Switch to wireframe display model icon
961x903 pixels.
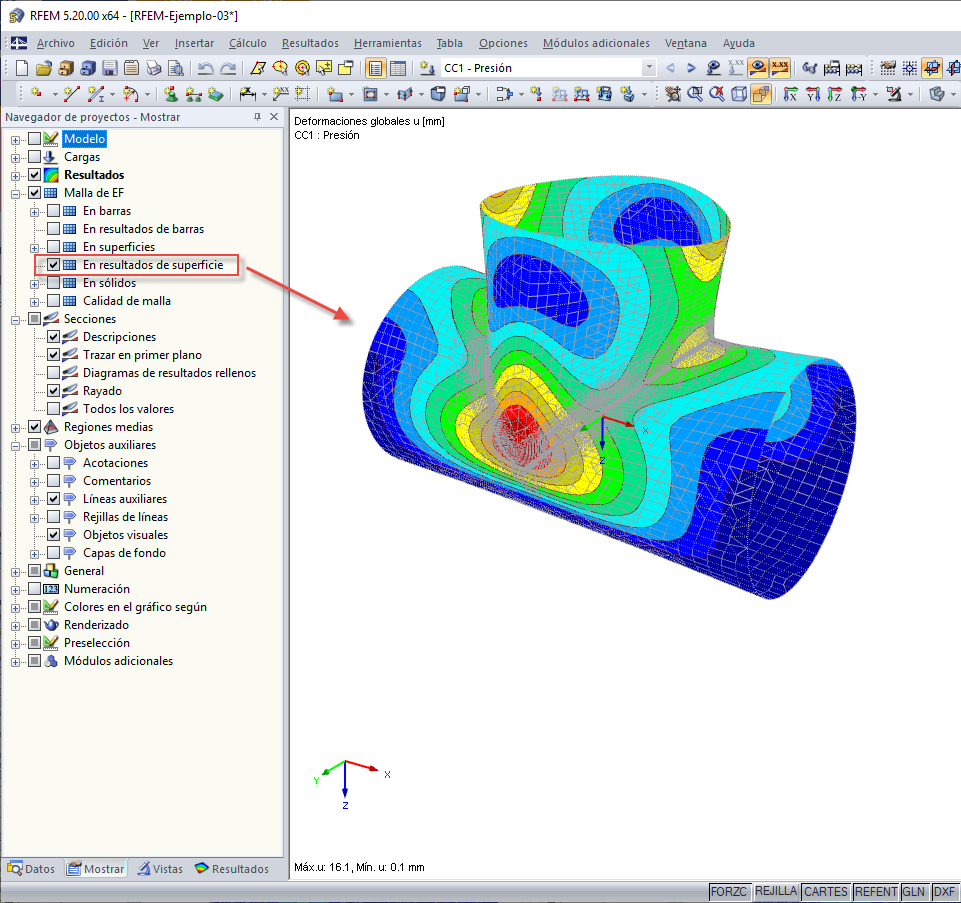point(739,94)
